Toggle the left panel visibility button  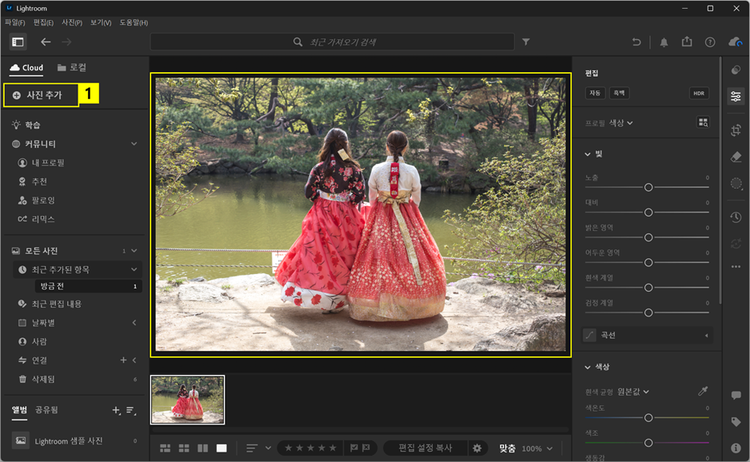(x=17, y=42)
